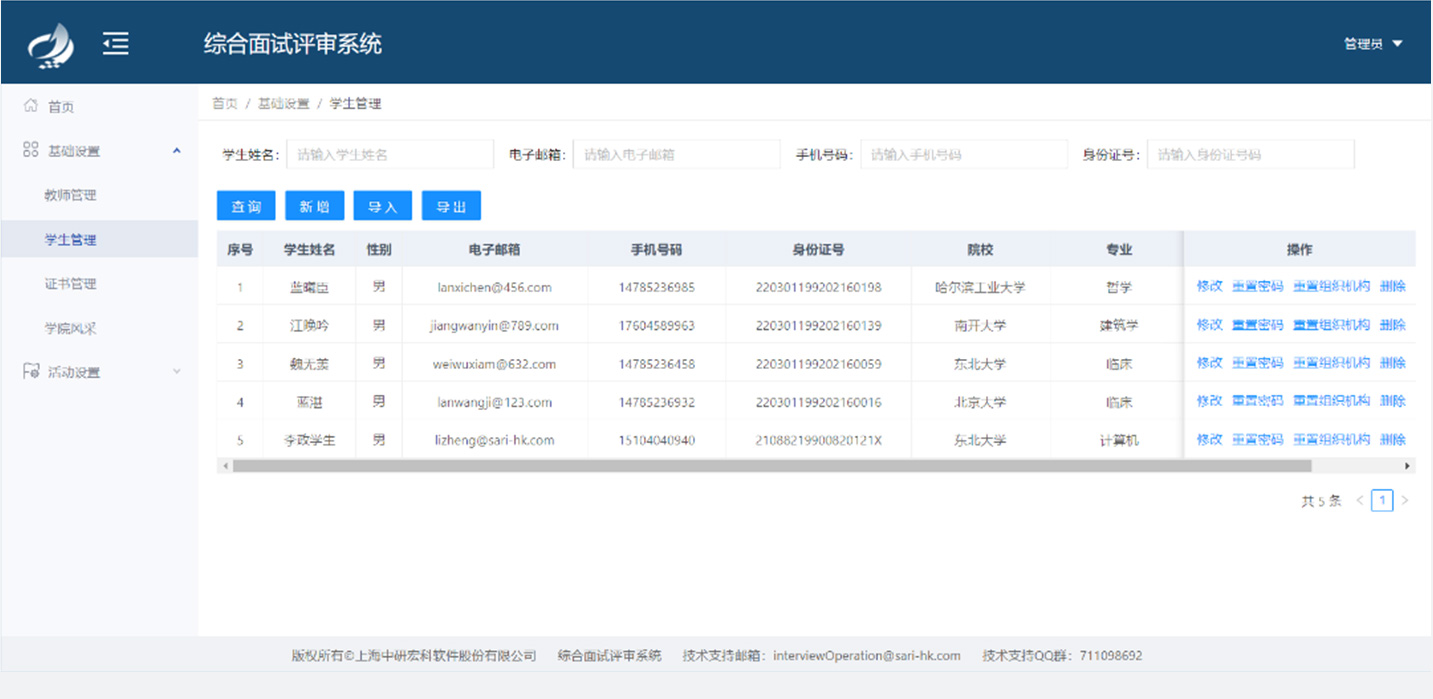1433x699 pixels.
Task: Focus the 手机号码 input field
Action: tap(964, 155)
